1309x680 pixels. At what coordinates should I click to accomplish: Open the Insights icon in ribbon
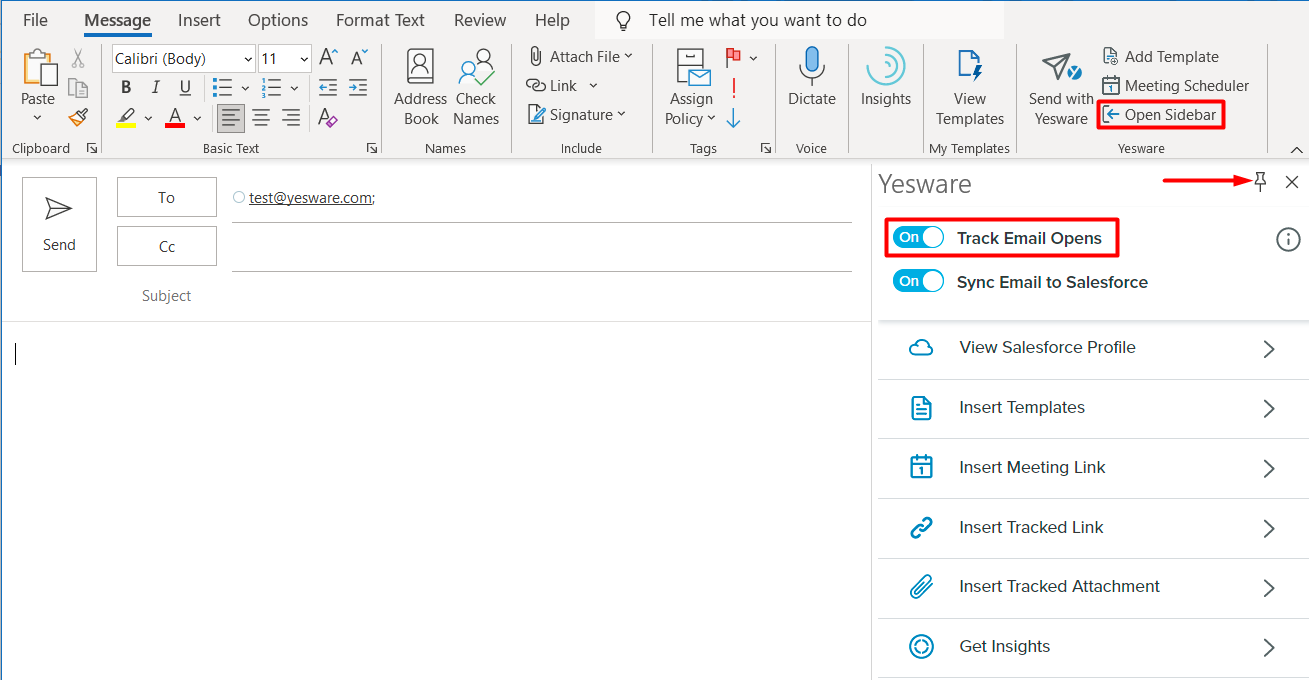point(885,68)
